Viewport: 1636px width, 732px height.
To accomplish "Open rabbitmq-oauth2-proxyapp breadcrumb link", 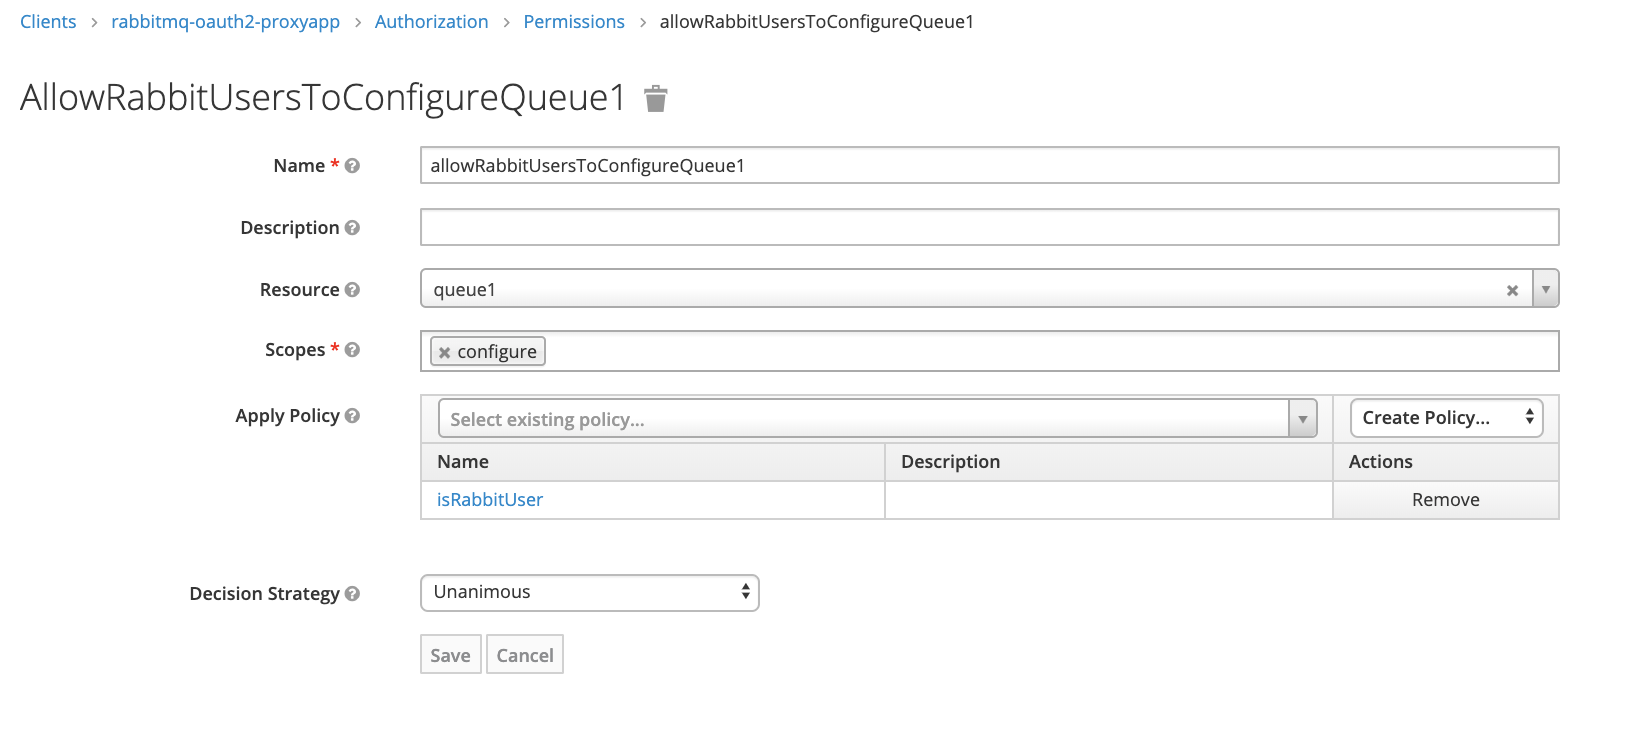I will (225, 22).
